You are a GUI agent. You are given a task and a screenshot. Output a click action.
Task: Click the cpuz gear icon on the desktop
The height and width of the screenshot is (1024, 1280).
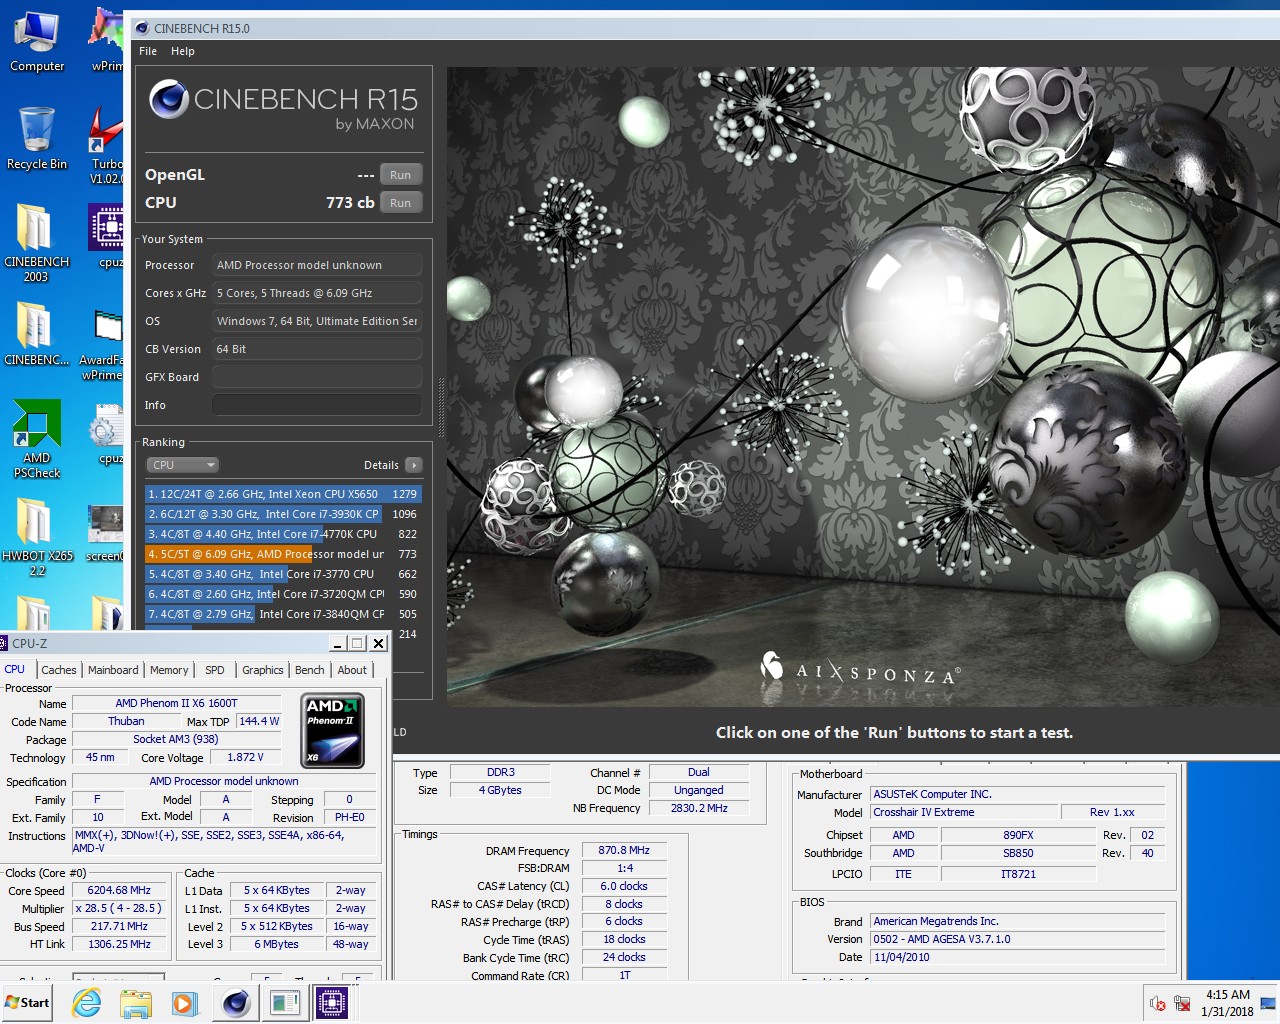click(106, 436)
